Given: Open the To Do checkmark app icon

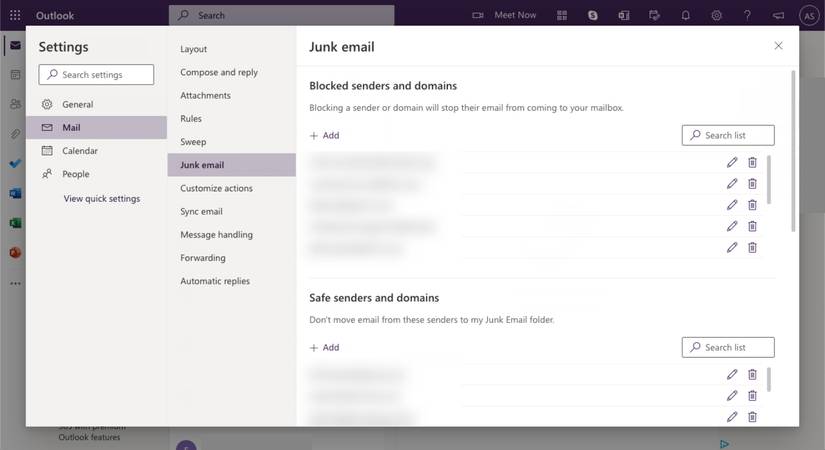Looking at the screenshot, I should click(x=15, y=164).
